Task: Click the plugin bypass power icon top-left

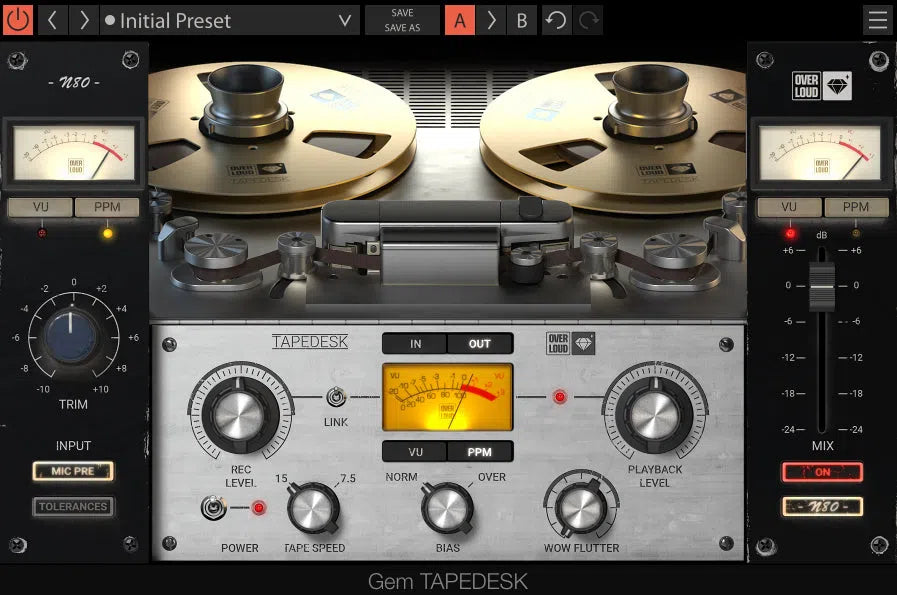Action: pos(18,20)
